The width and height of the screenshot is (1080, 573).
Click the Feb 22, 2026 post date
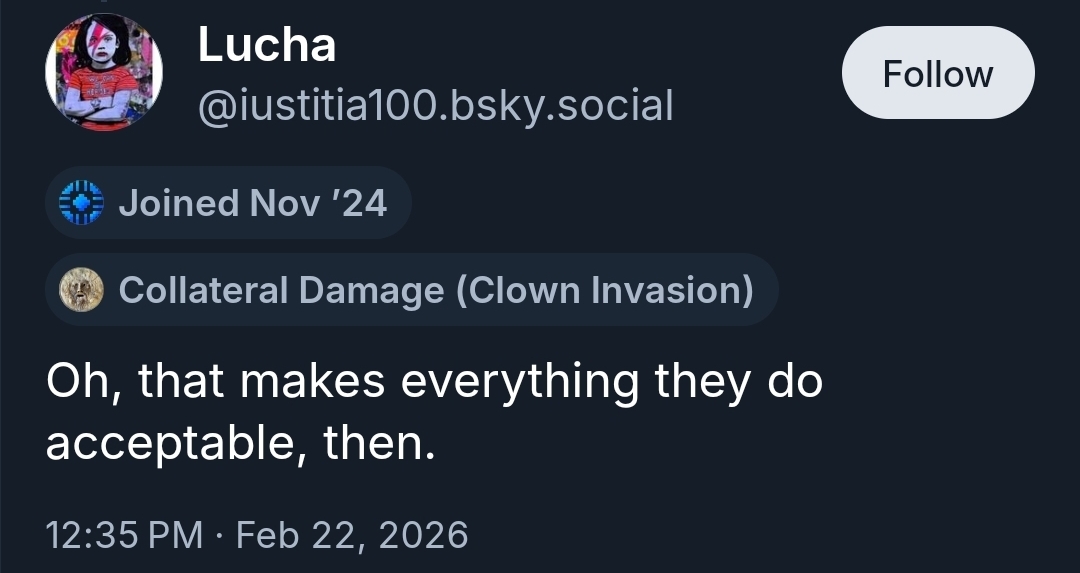point(352,534)
